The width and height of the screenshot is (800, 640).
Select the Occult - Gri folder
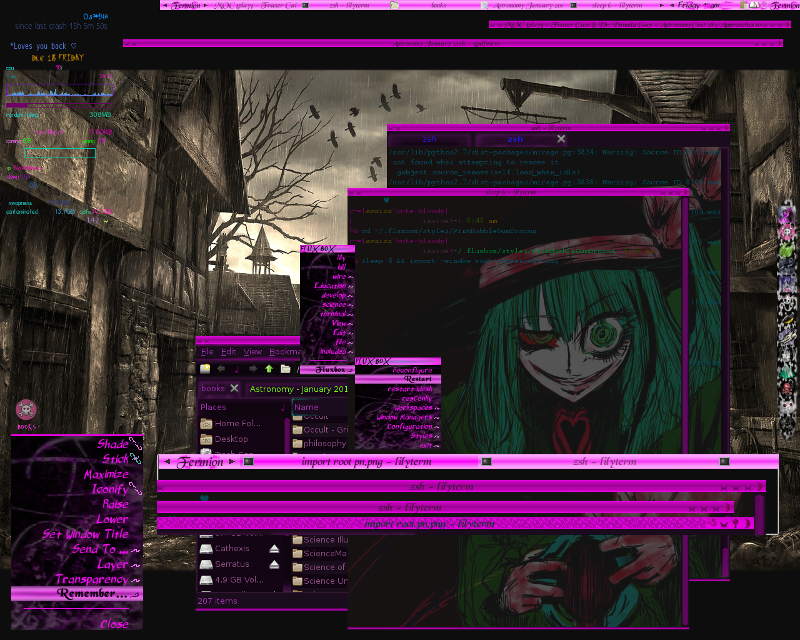tap(319, 430)
